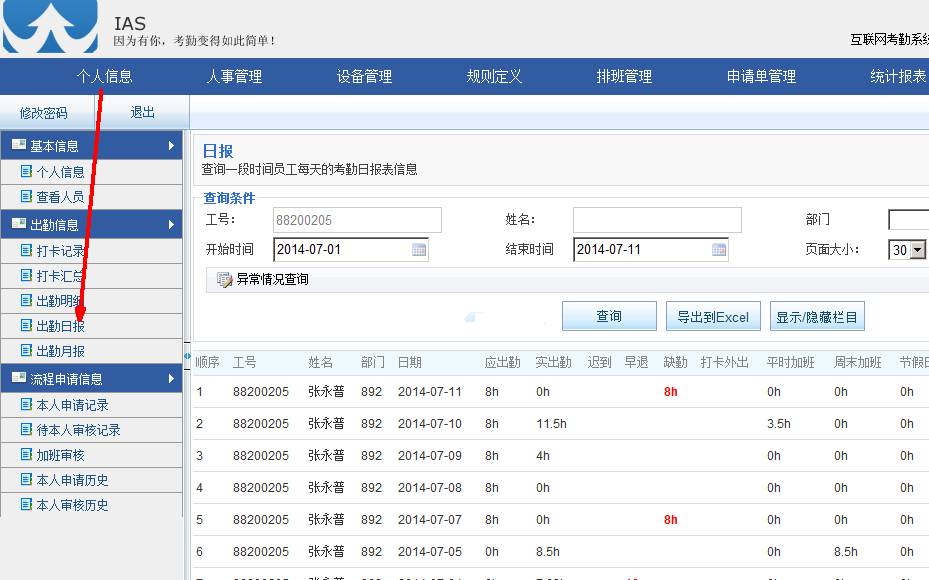Image resolution: width=929 pixels, height=580 pixels.
Task: Collapse the sidebar using splitter arrow handle
Action: 187,356
